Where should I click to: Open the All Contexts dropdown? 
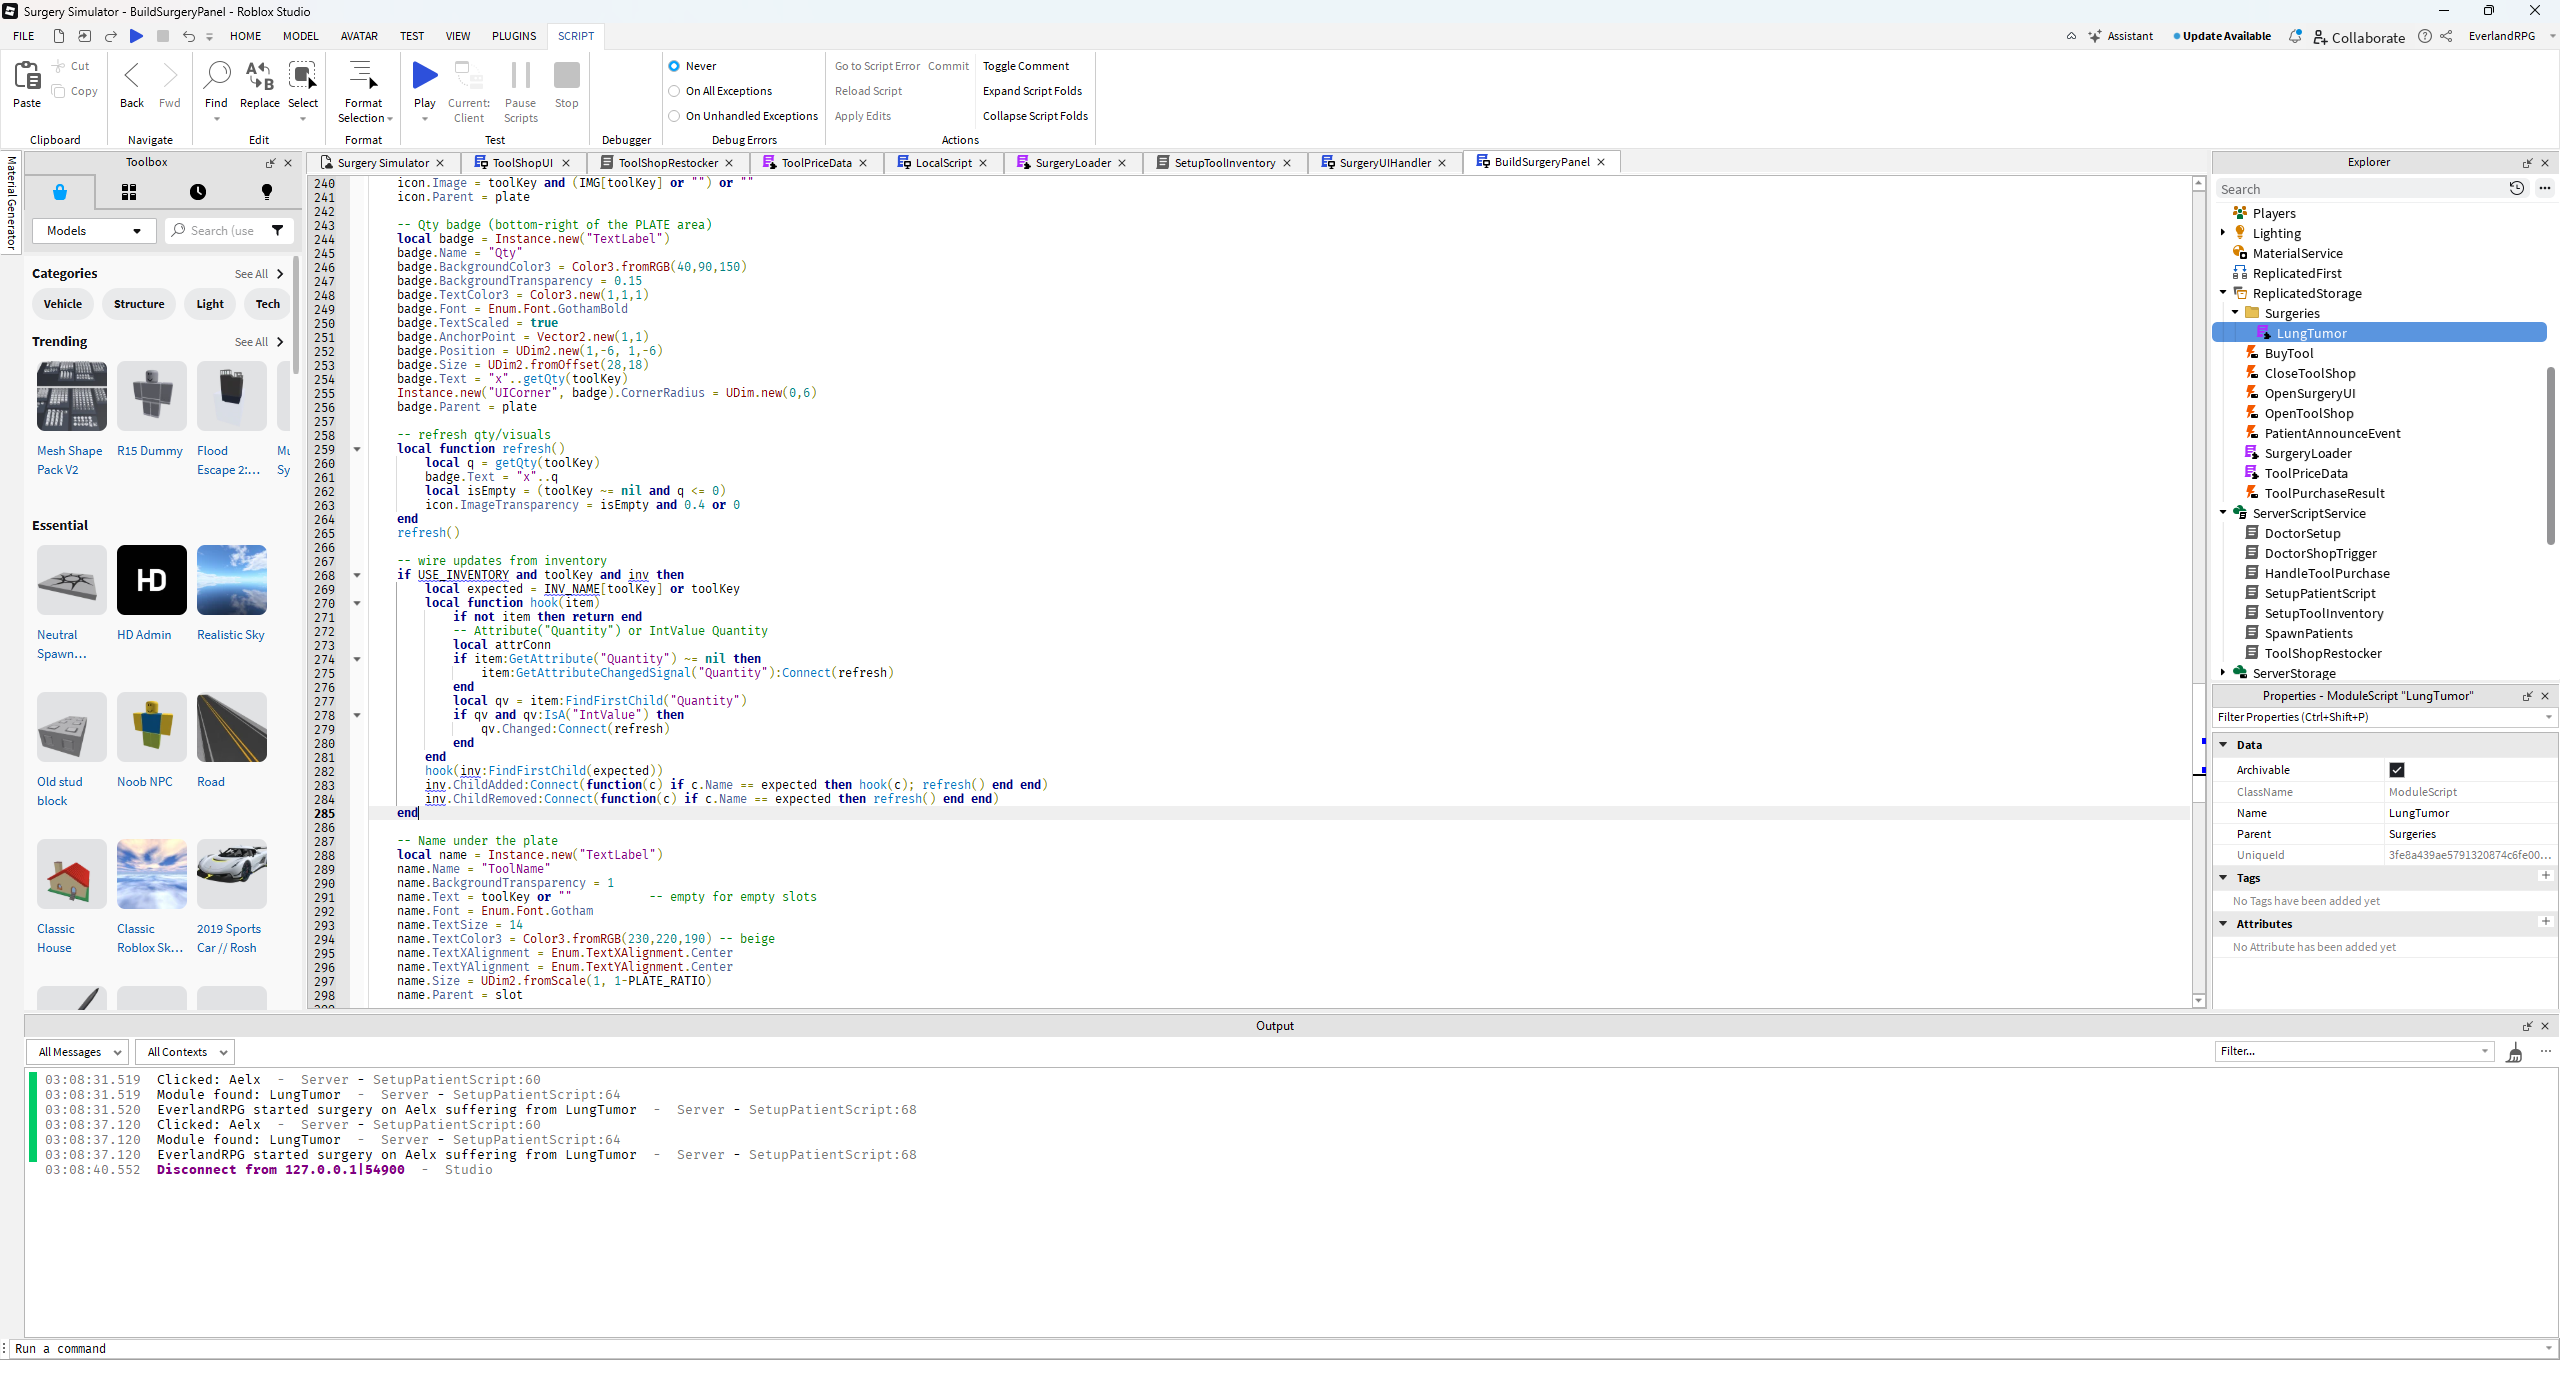click(x=185, y=1052)
